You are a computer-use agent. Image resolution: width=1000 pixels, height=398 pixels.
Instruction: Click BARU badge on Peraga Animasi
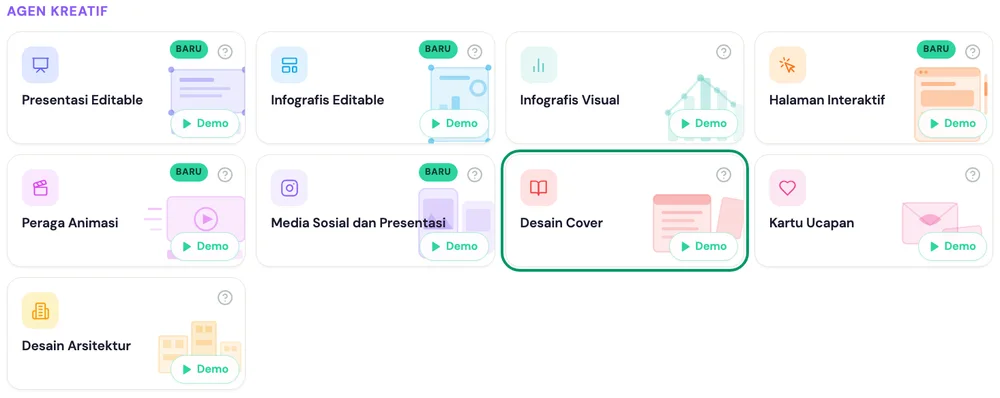click(x=189, y=172)
